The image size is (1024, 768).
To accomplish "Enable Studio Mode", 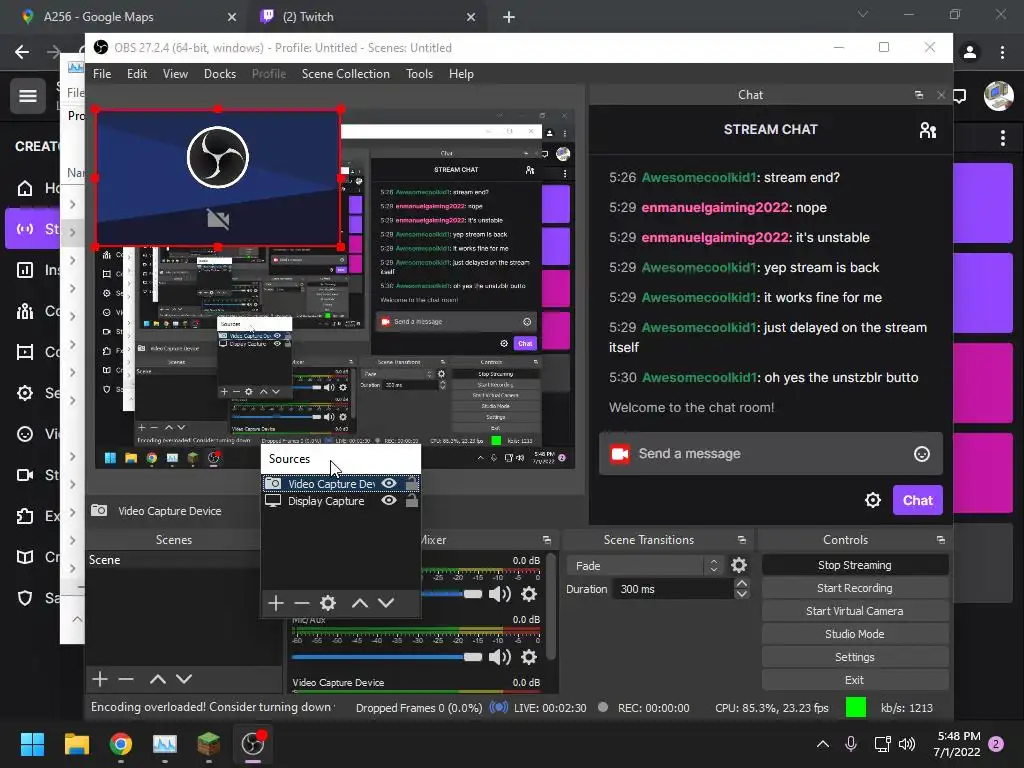I will pos(854,633).
